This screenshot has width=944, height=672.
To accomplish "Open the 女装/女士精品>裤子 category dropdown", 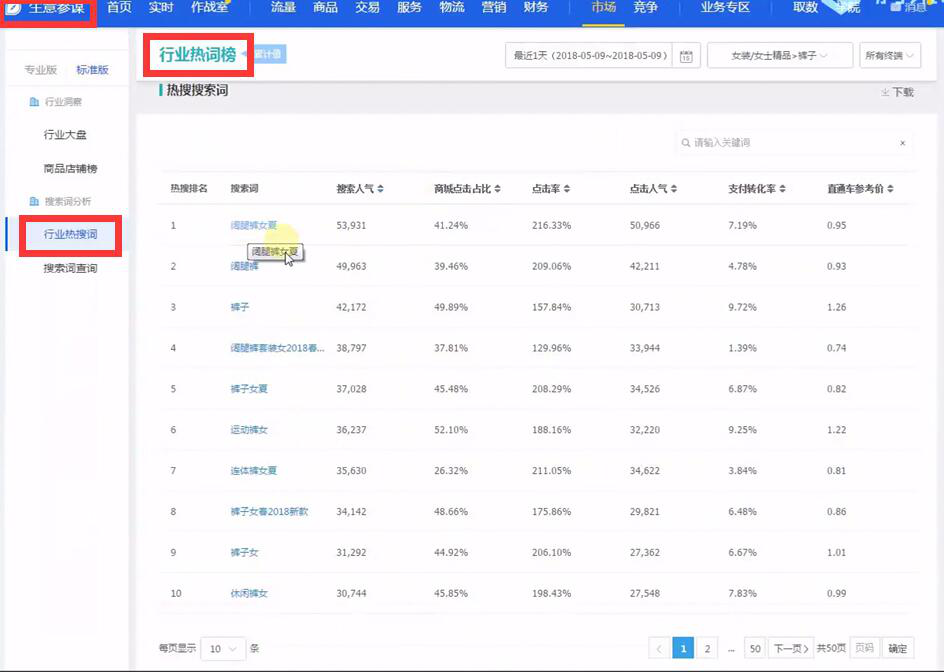I will click(x=780, y=56).
